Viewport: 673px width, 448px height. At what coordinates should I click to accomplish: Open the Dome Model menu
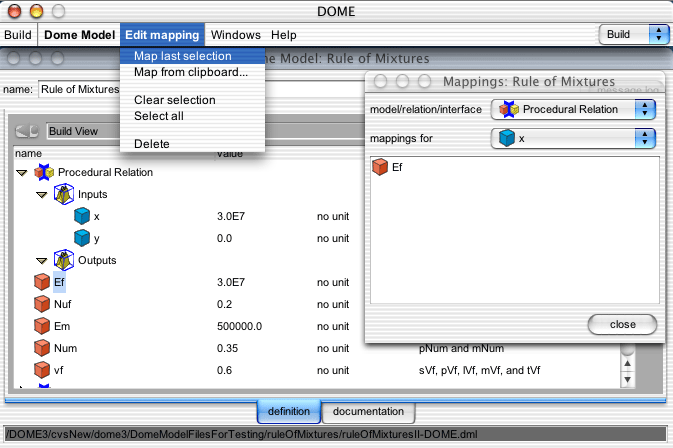(79, 35)
